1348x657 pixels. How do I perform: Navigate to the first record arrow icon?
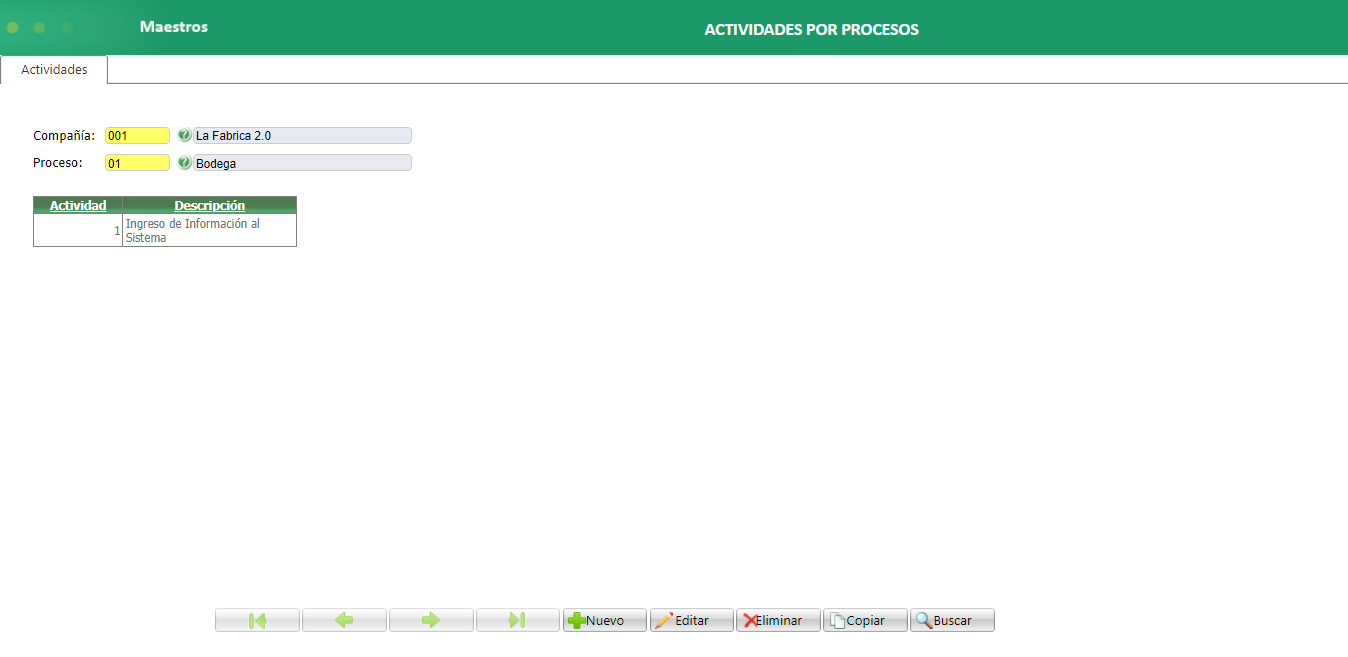pos(256,620)
